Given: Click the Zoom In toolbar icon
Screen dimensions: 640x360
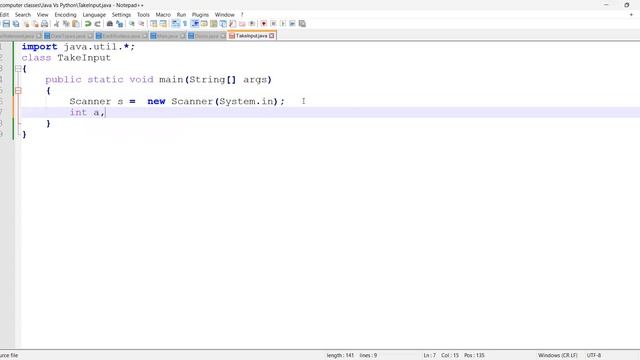Looking at the screenshot, I should tap(132, 24).
